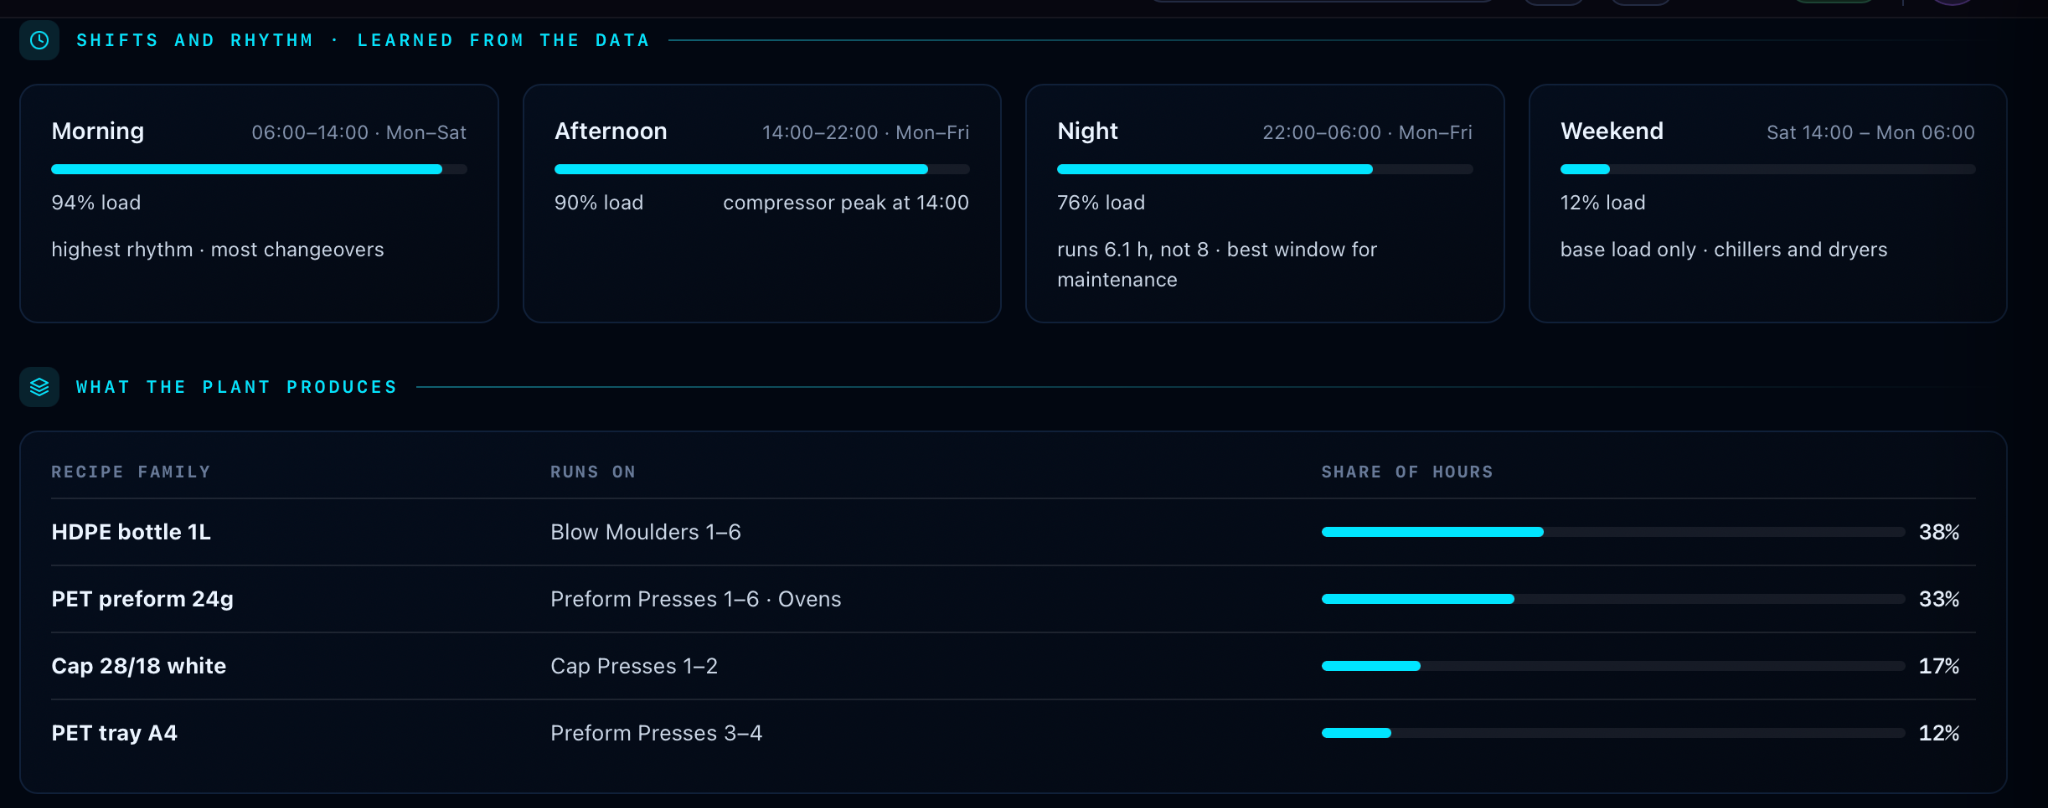The width and height of the screenshot is (2048, 808).
Task: Click the Recipe Family column header
Action: [131, 472]
